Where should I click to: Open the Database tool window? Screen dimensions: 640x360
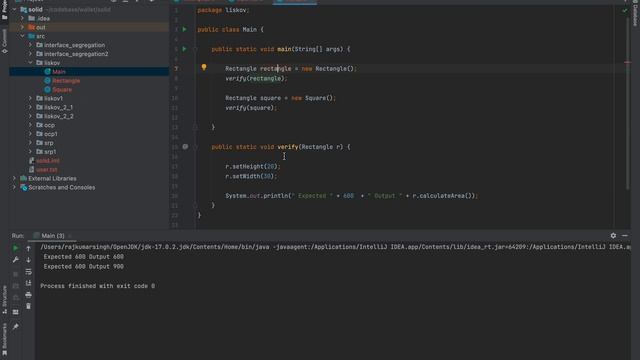point(635,14)
